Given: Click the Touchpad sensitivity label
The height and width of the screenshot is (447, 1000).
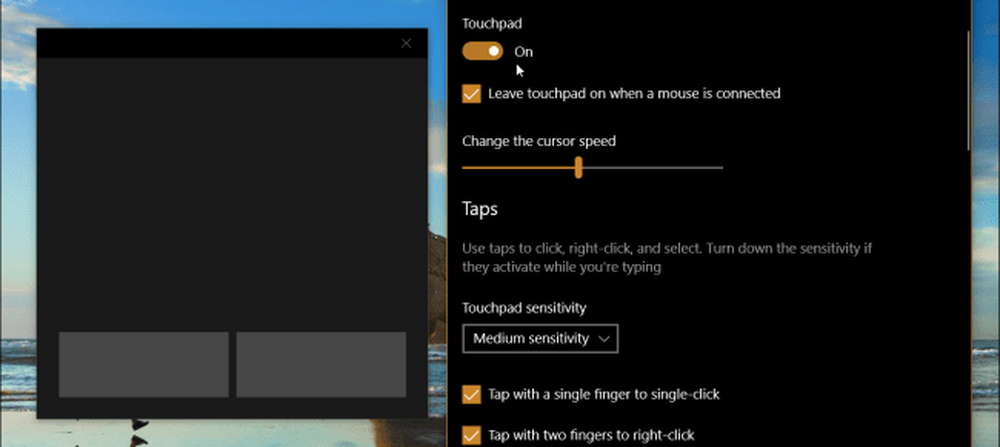Looking at the screenshot, I should (x=524, y=308).
